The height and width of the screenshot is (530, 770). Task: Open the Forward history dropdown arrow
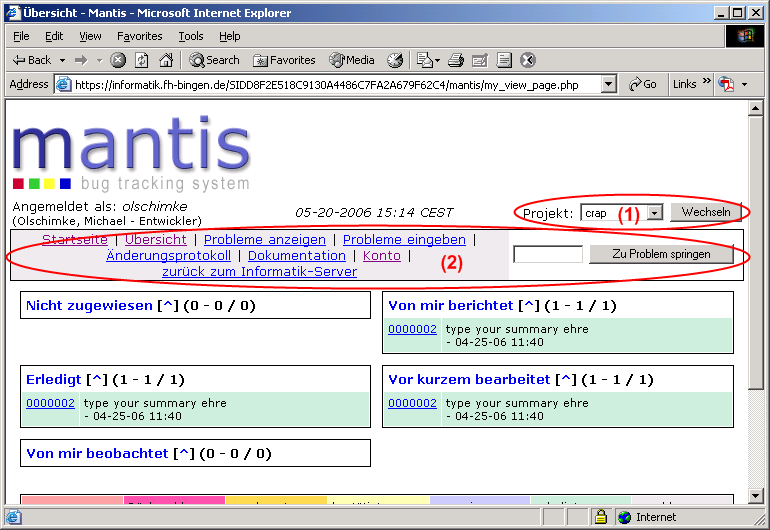(99, 60)
